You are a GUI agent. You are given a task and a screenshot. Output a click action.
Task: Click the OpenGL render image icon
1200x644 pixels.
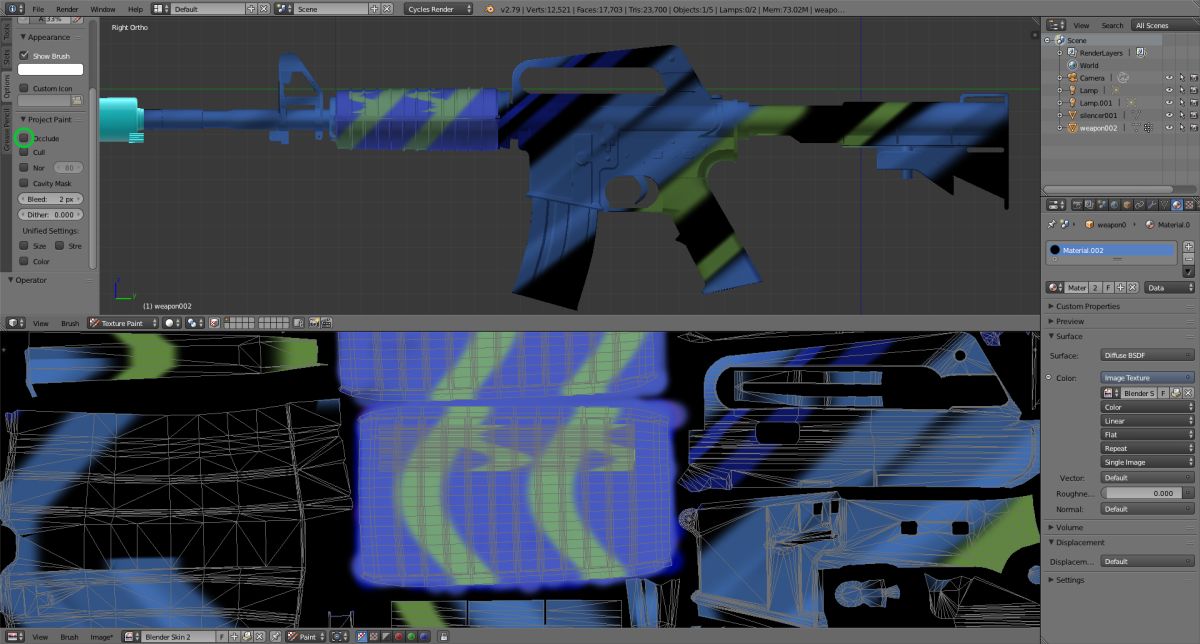click(314, 323)
